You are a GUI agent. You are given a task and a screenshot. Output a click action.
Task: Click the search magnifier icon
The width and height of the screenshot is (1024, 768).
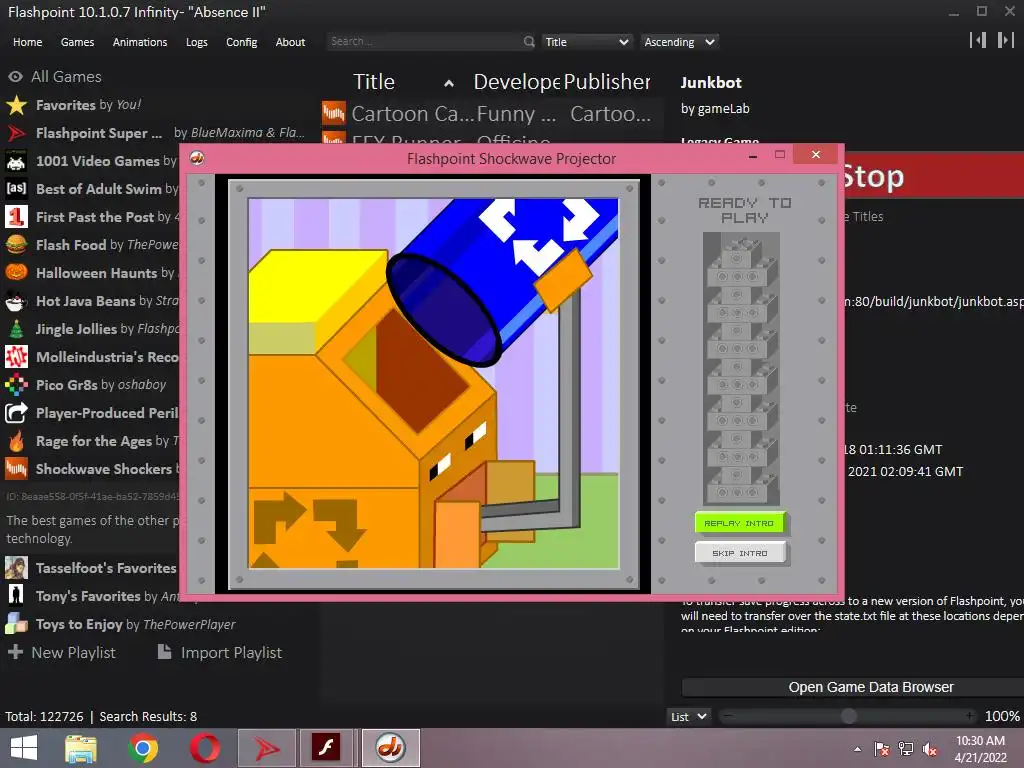coord(529,41)
